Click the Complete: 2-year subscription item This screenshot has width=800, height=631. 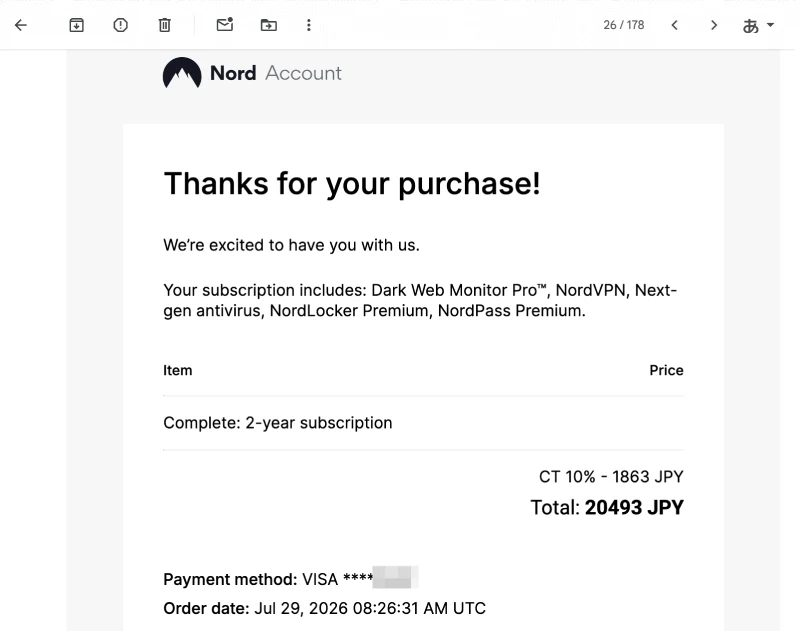278,423
